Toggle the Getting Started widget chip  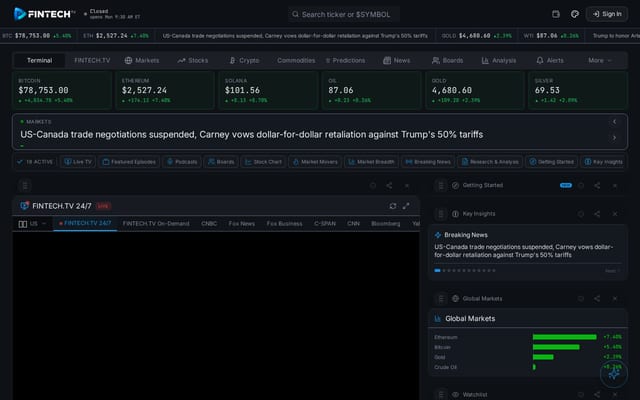pyautogui.click(x=551, y=162)
